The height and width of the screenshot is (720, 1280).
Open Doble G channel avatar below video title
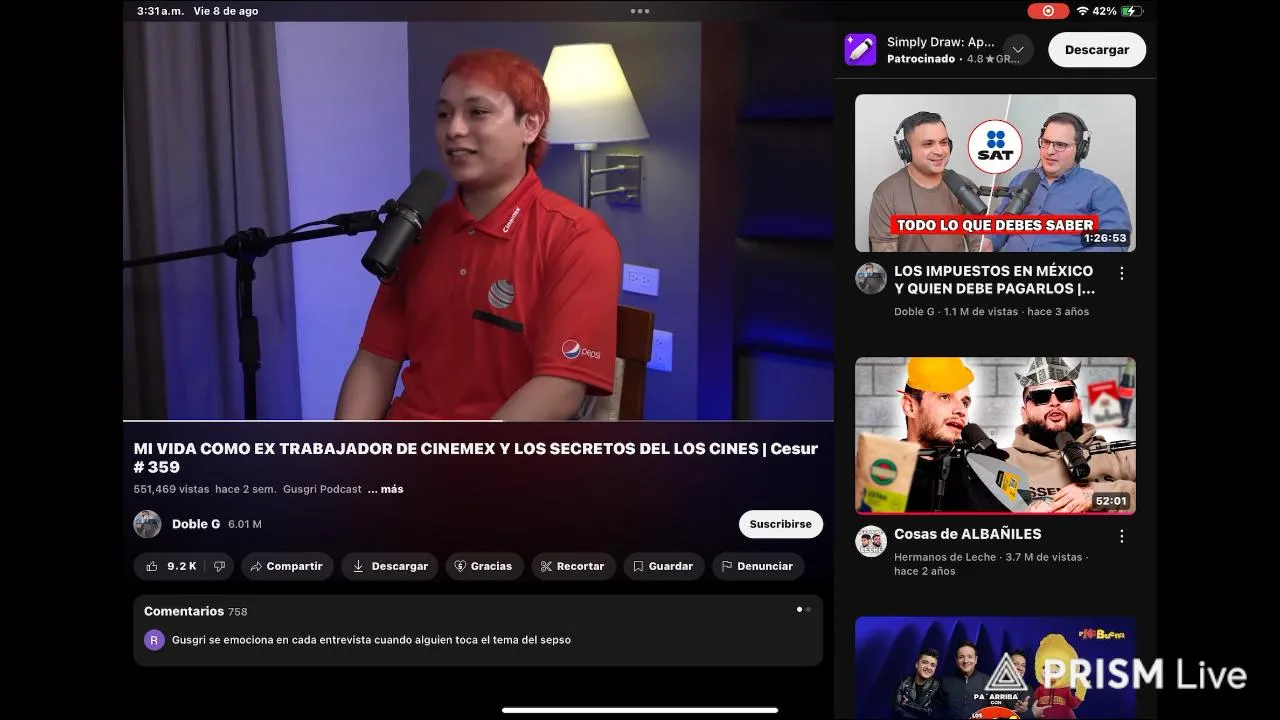(147, 524)
